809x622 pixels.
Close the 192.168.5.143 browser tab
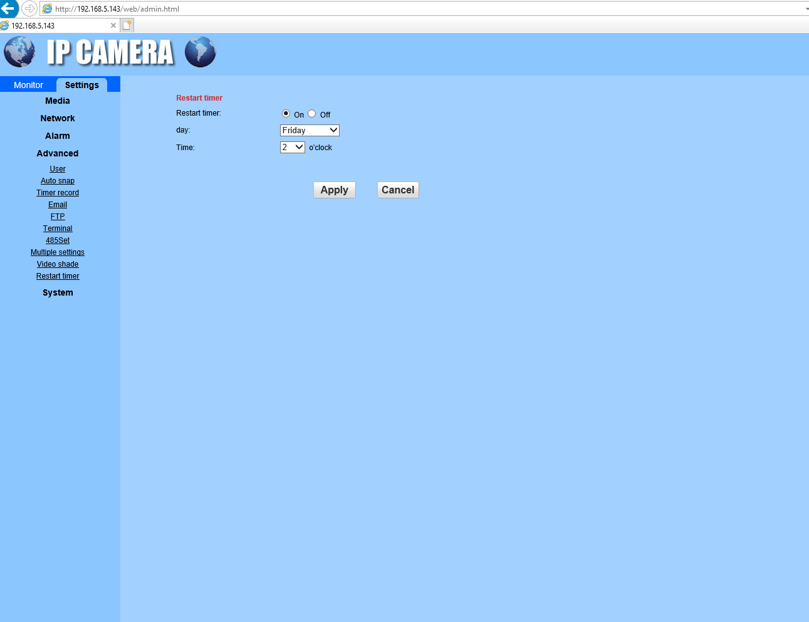[x=113, y=25]
